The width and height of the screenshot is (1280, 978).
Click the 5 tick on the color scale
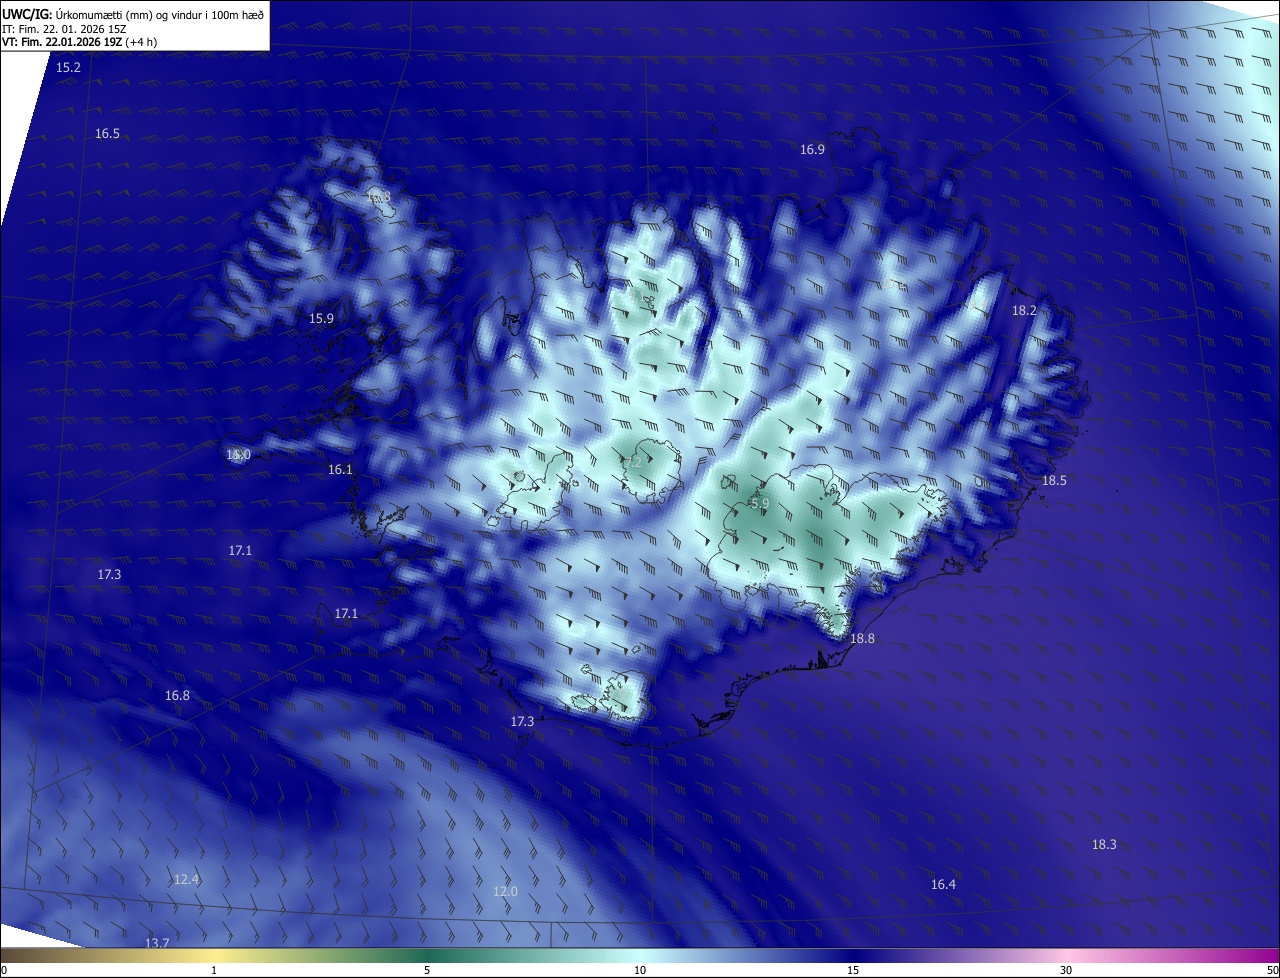[x=427, y=970]
